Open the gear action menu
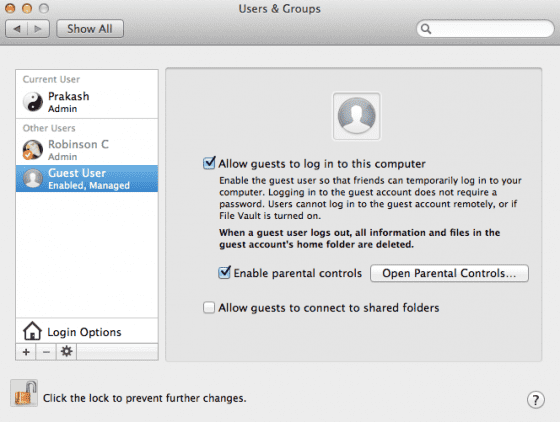This screenshot has height=422, width=560. (x=66, y=352)
